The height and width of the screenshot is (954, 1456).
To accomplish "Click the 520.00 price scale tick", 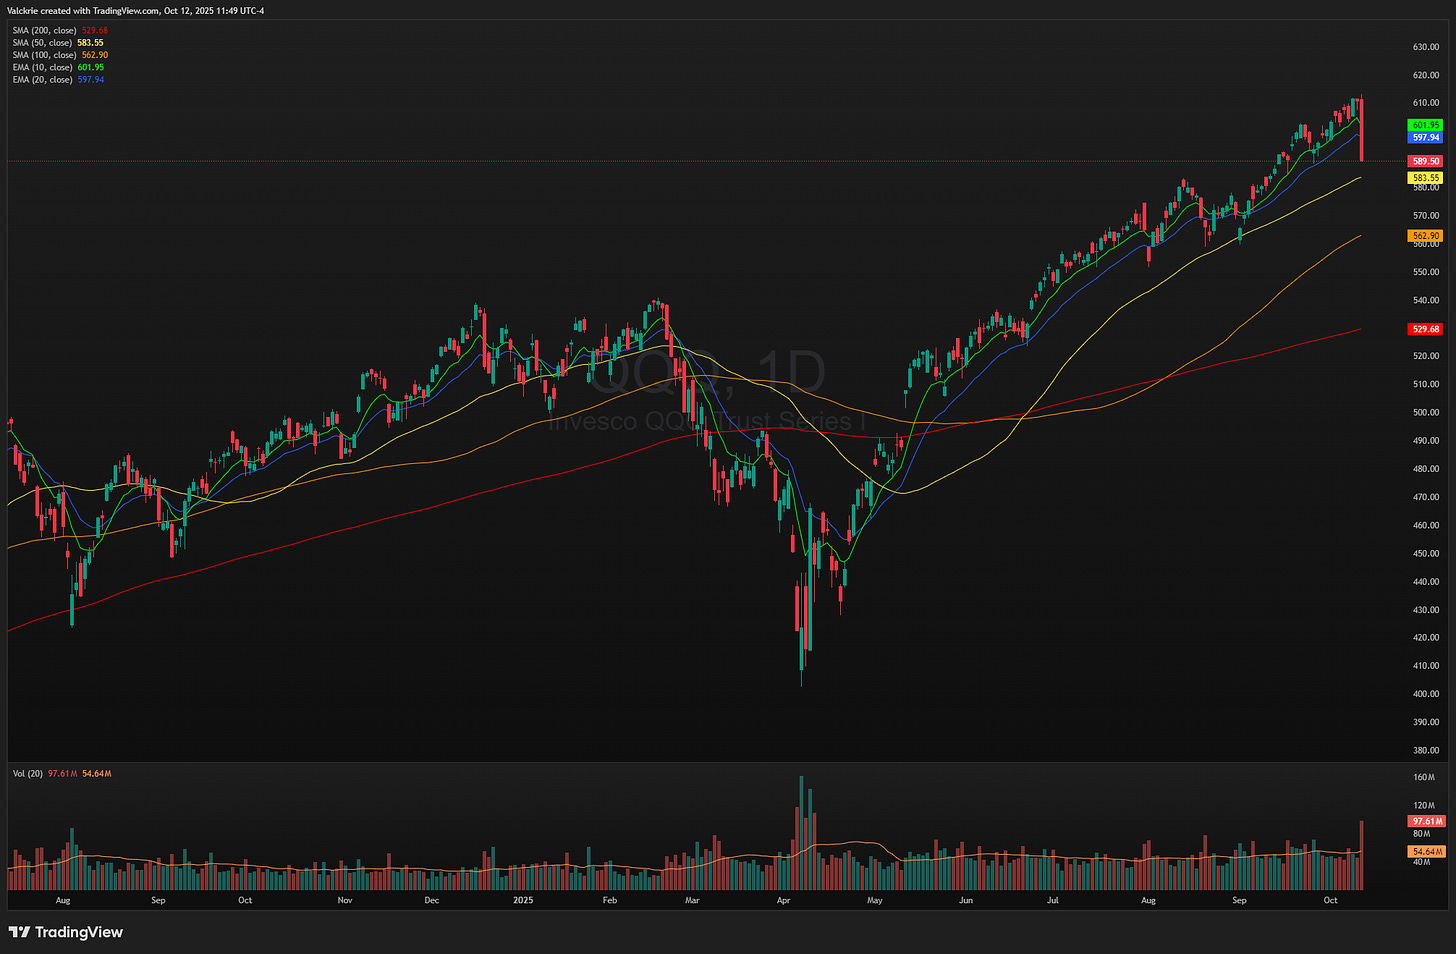I will click(x=1426, y=356).
